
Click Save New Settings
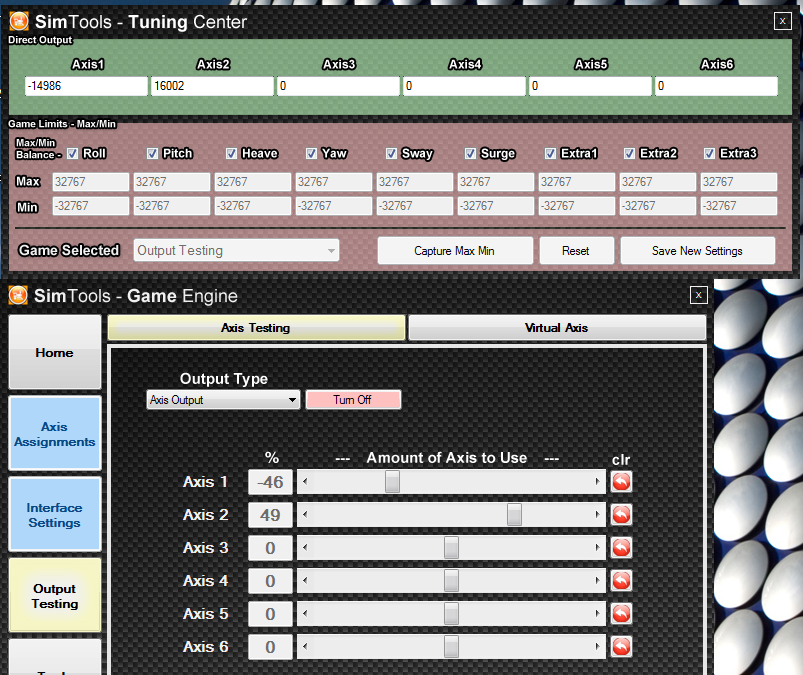[x=698, y=251]
